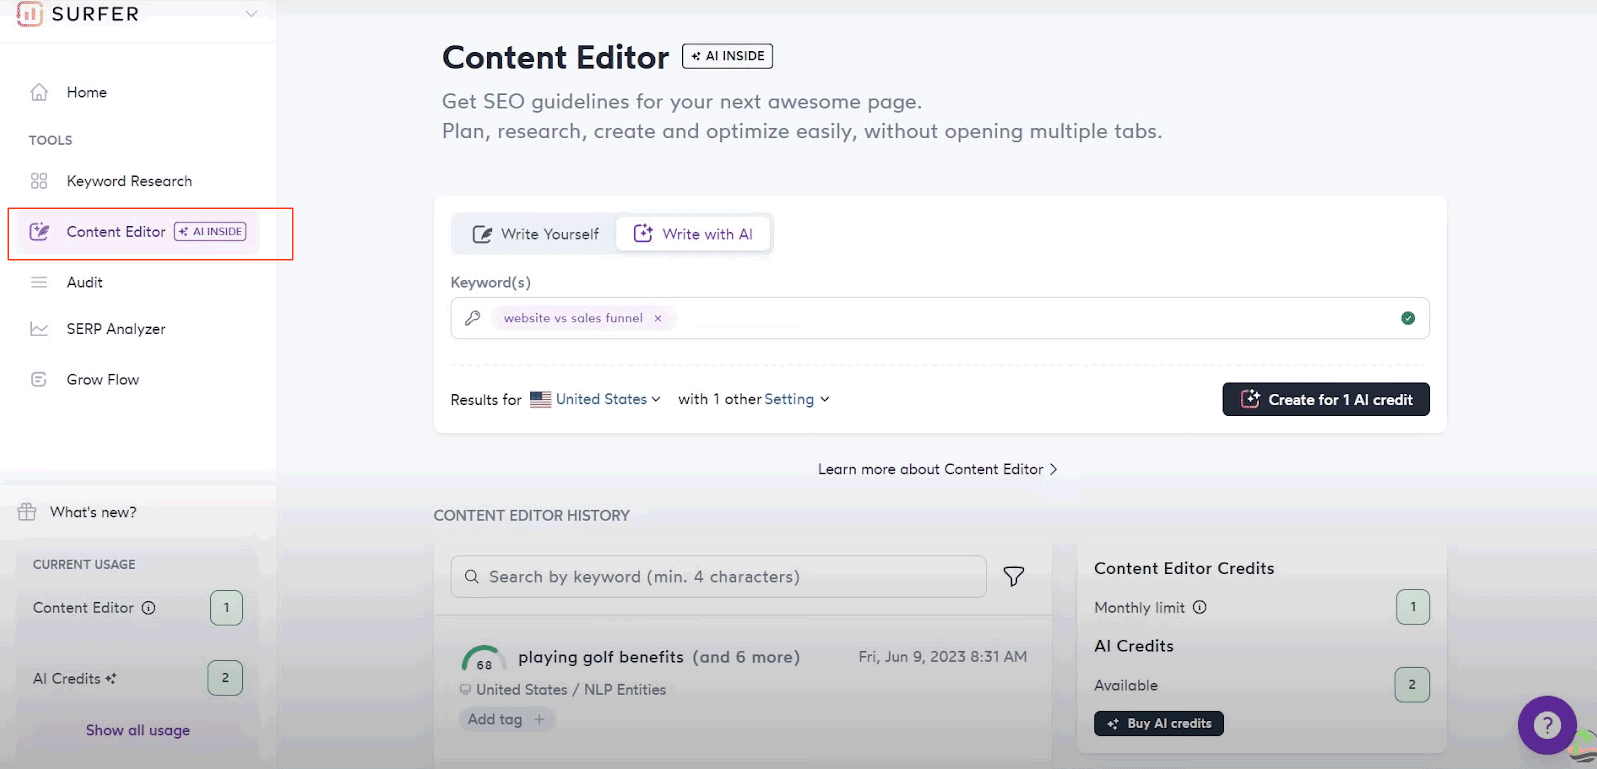Screen dimensions: 1597x769
Task: Click Buy AI credits button
Action: [1159, 723]
